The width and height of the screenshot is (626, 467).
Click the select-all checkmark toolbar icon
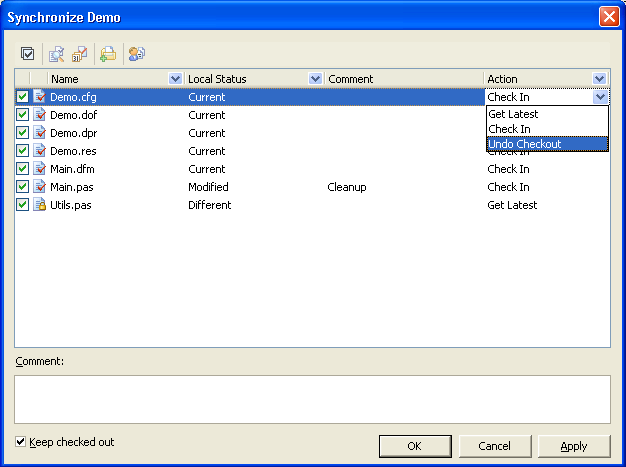pos(28,54)
